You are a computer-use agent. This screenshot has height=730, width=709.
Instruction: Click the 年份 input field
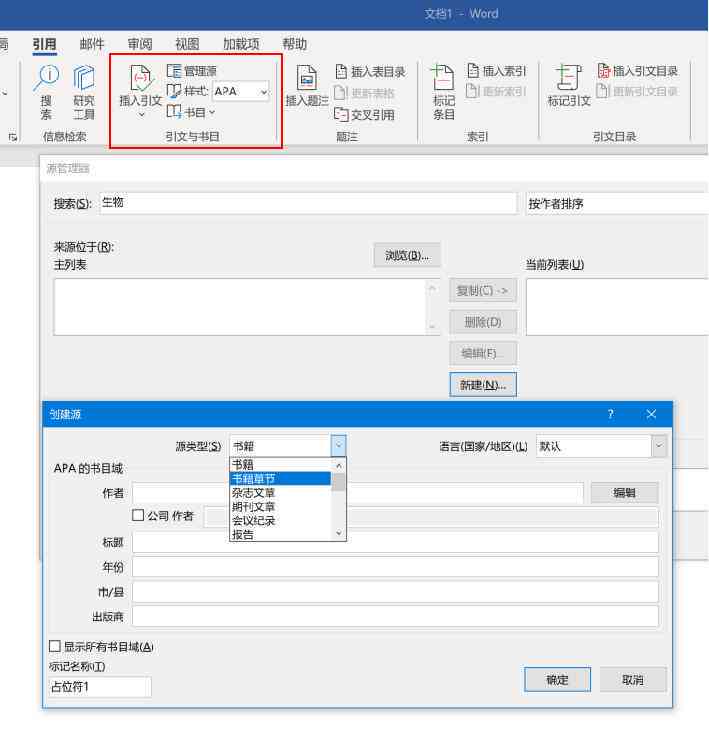tap(395, 567)
